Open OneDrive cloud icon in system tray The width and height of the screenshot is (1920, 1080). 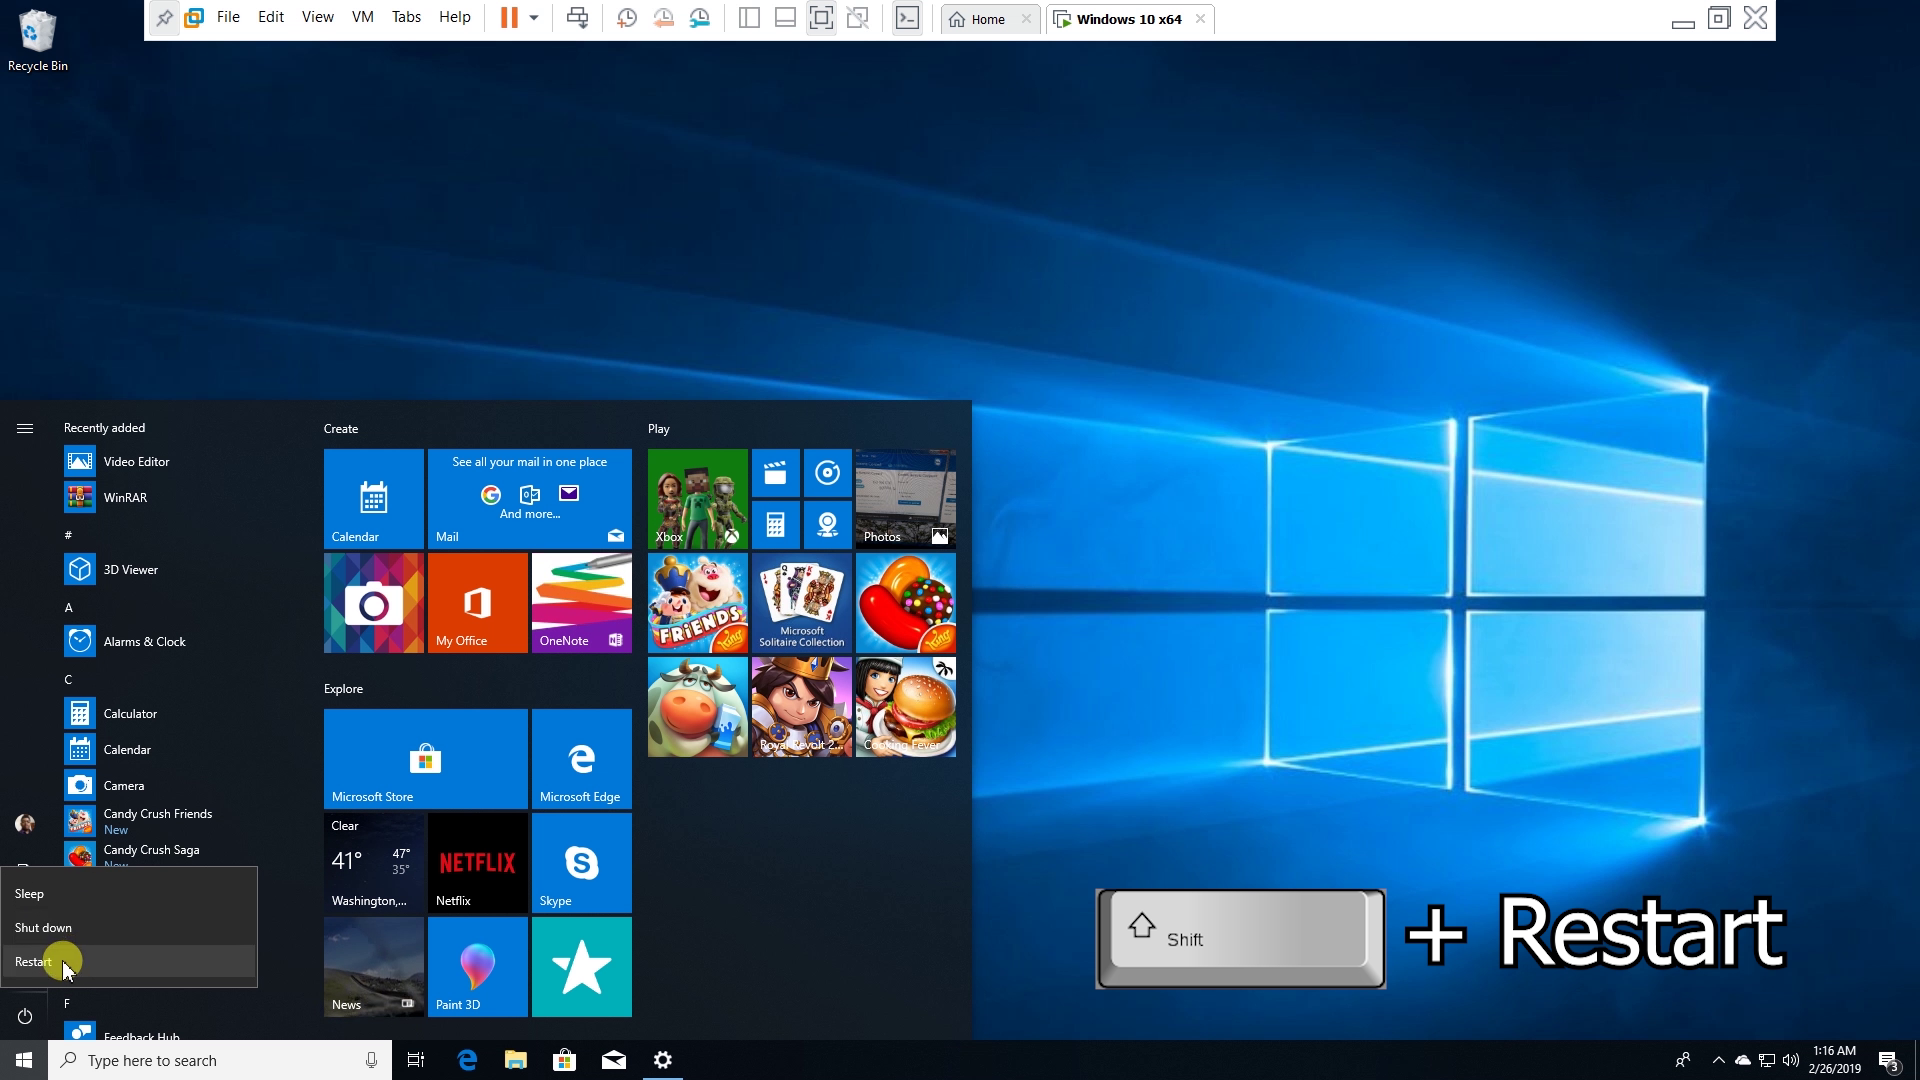pyautogui.click(x=1742, y=1060)
